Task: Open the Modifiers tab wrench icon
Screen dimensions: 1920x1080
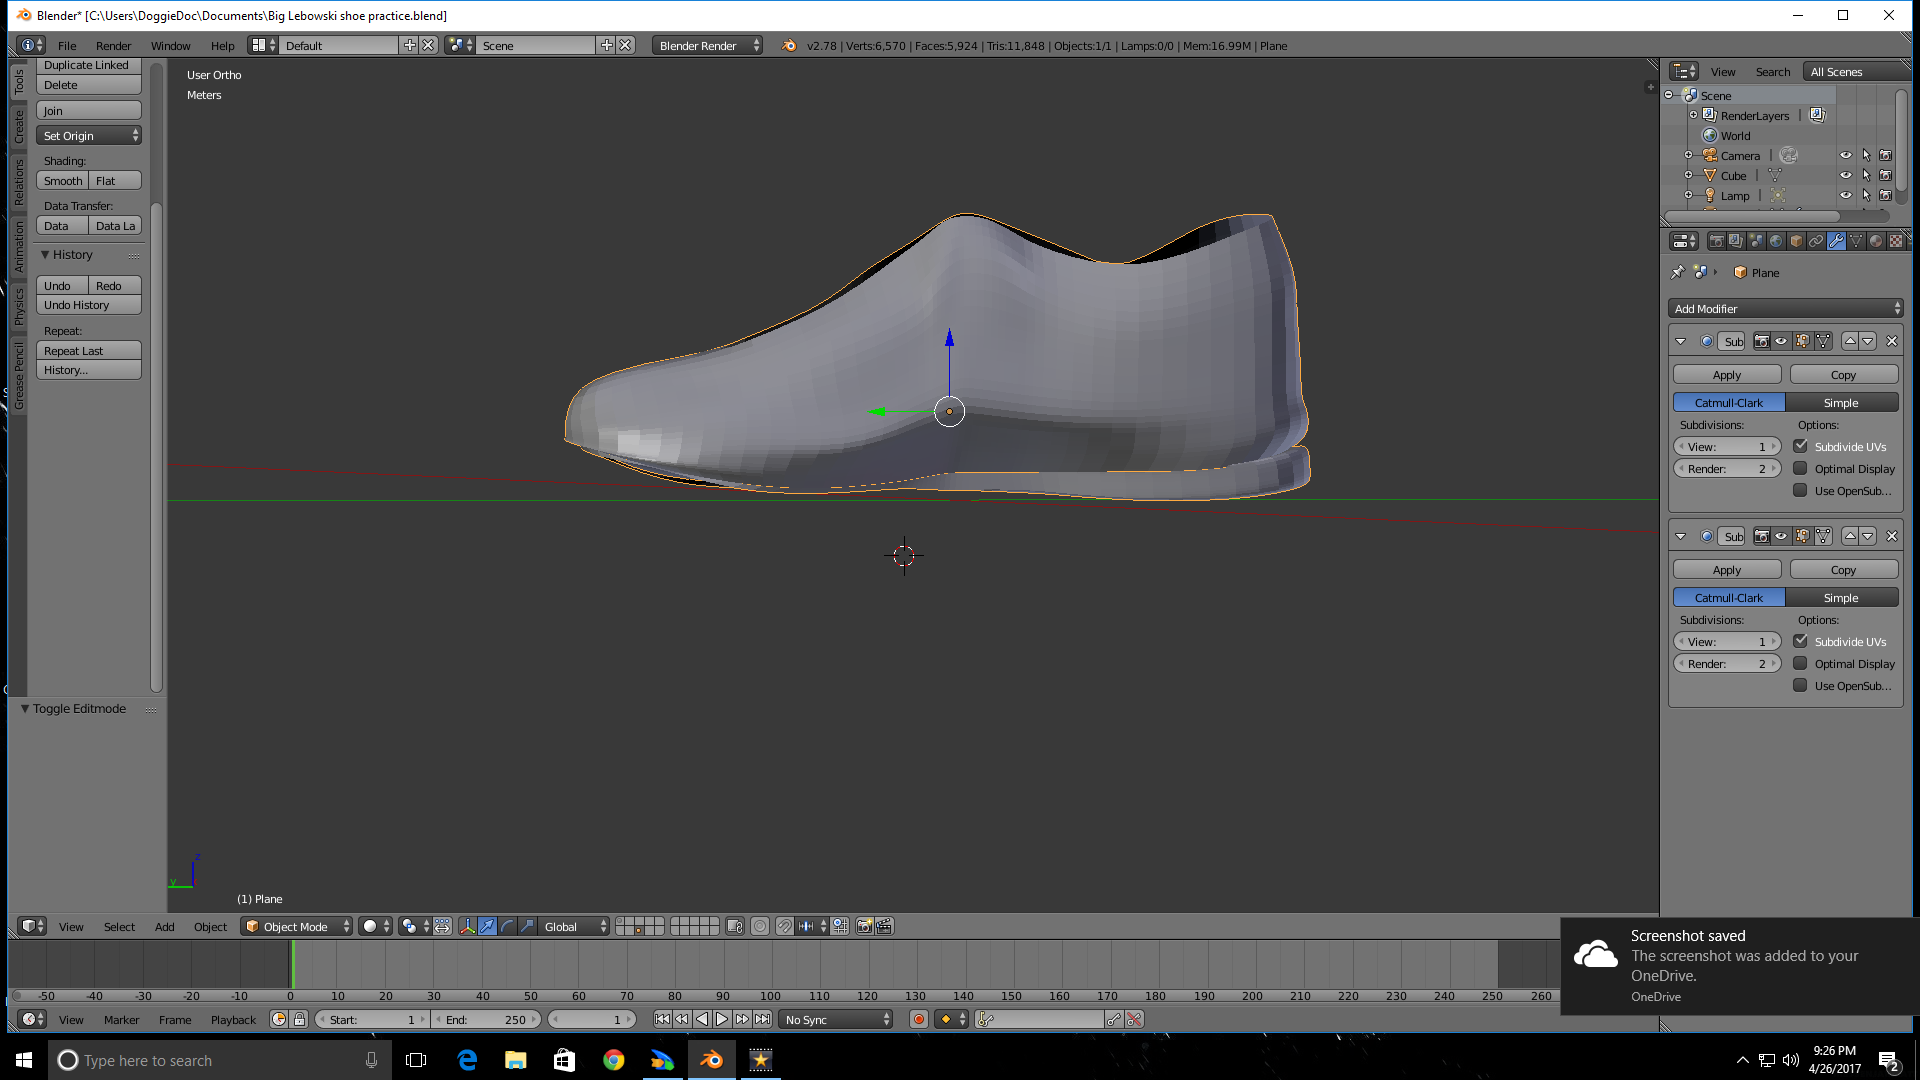Action: [1836, 241]
